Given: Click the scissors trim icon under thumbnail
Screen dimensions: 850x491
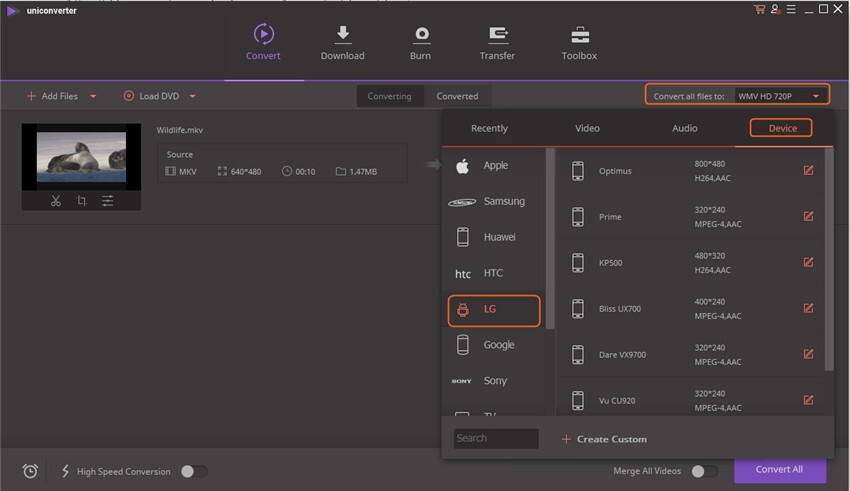Looking at the screenshot, I should (55, 201).
